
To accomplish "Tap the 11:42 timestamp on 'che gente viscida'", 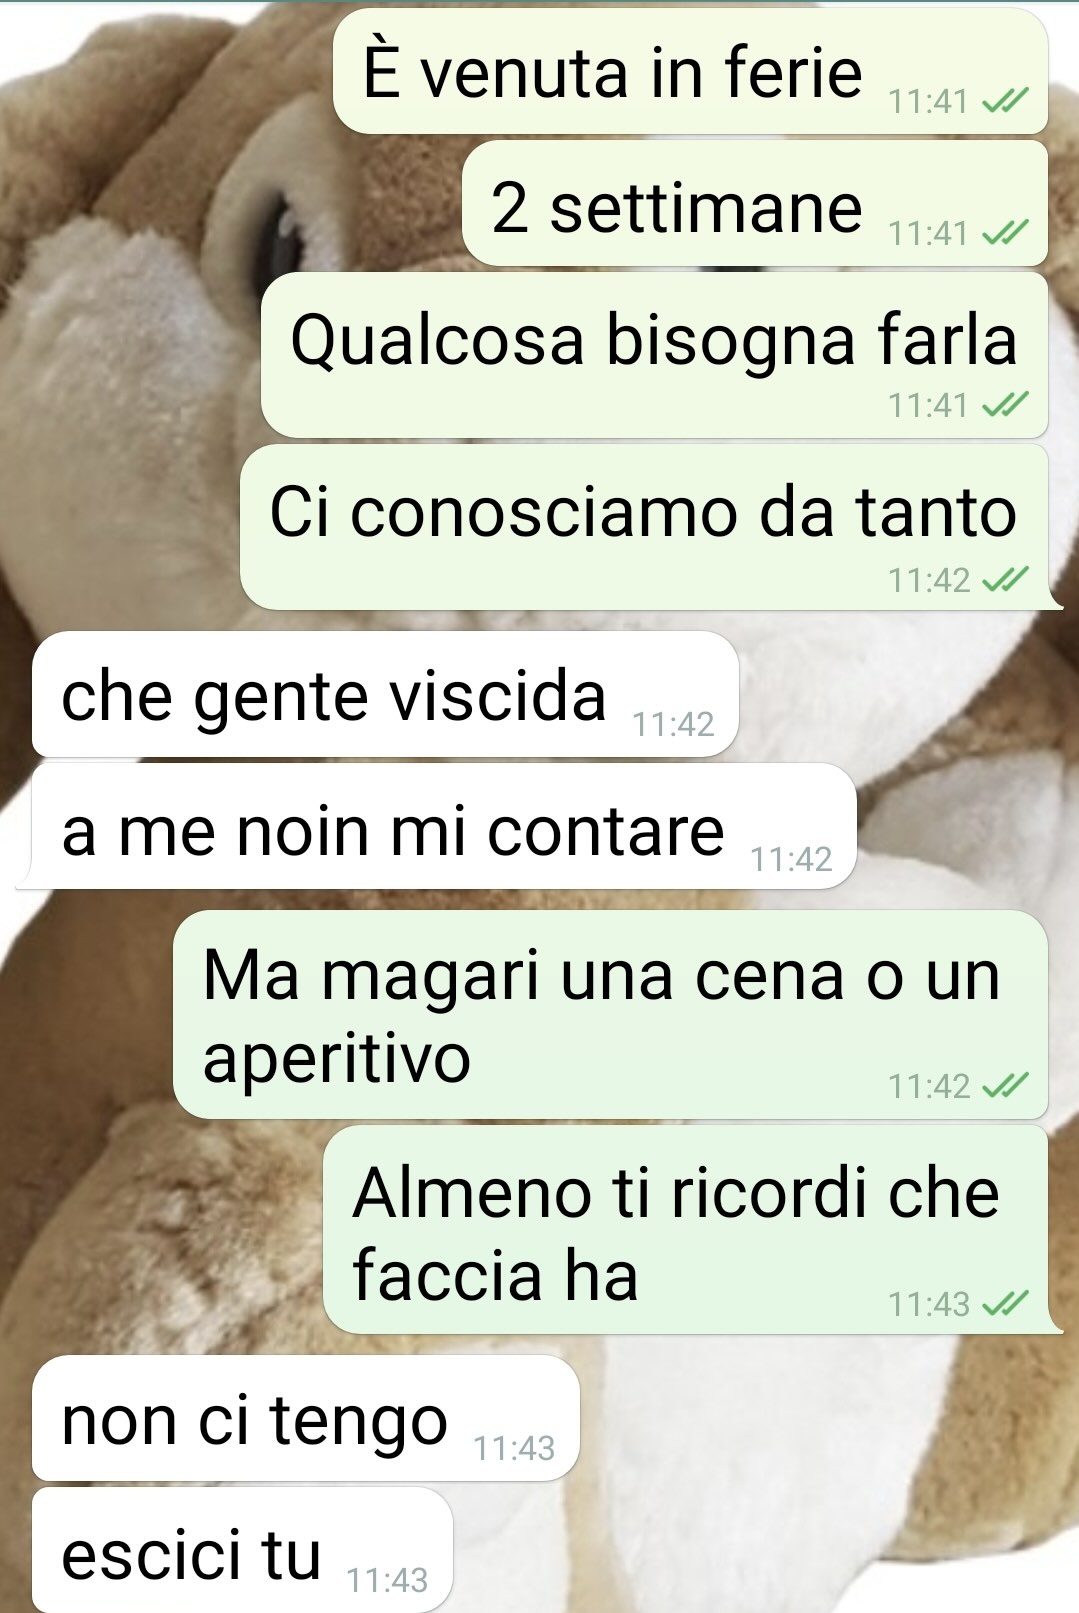I will click(673, 723).
